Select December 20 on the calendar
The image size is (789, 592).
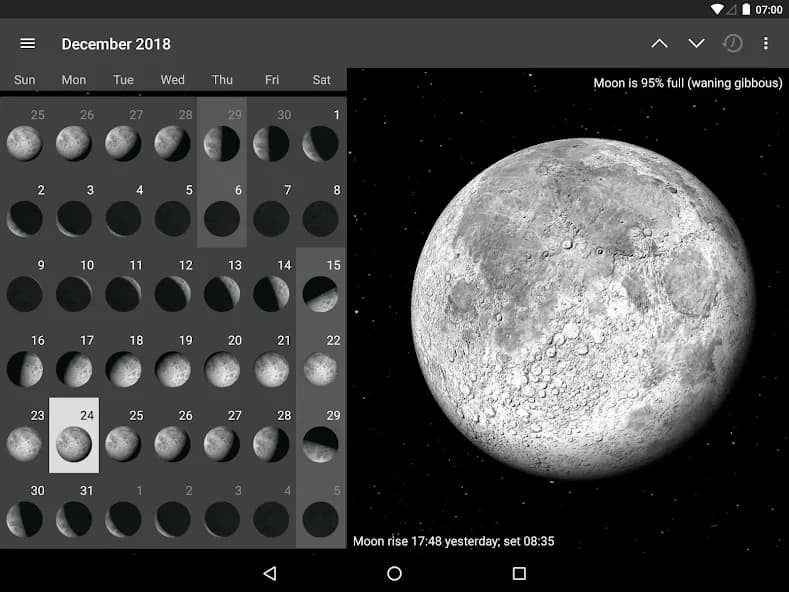(x=222, y=360)
